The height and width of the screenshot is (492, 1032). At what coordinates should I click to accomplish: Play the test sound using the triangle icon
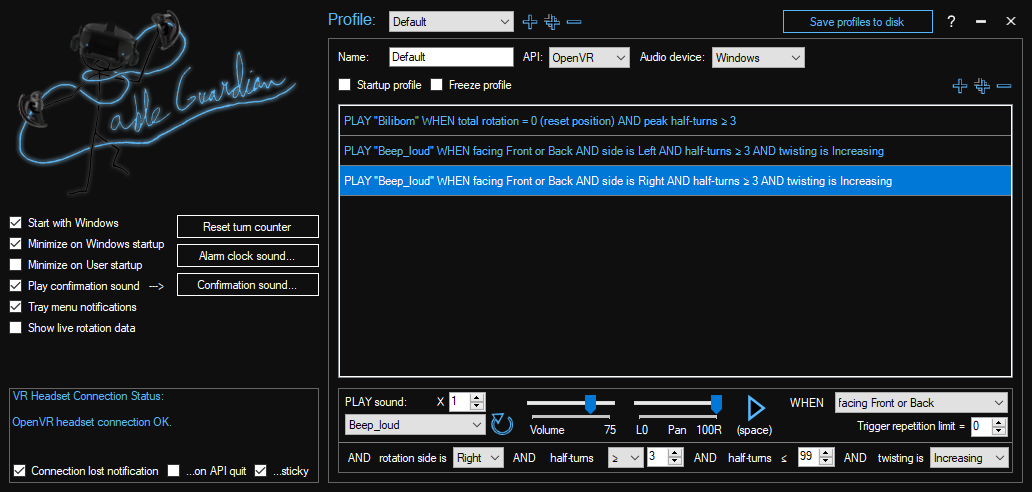click(756, 408)
